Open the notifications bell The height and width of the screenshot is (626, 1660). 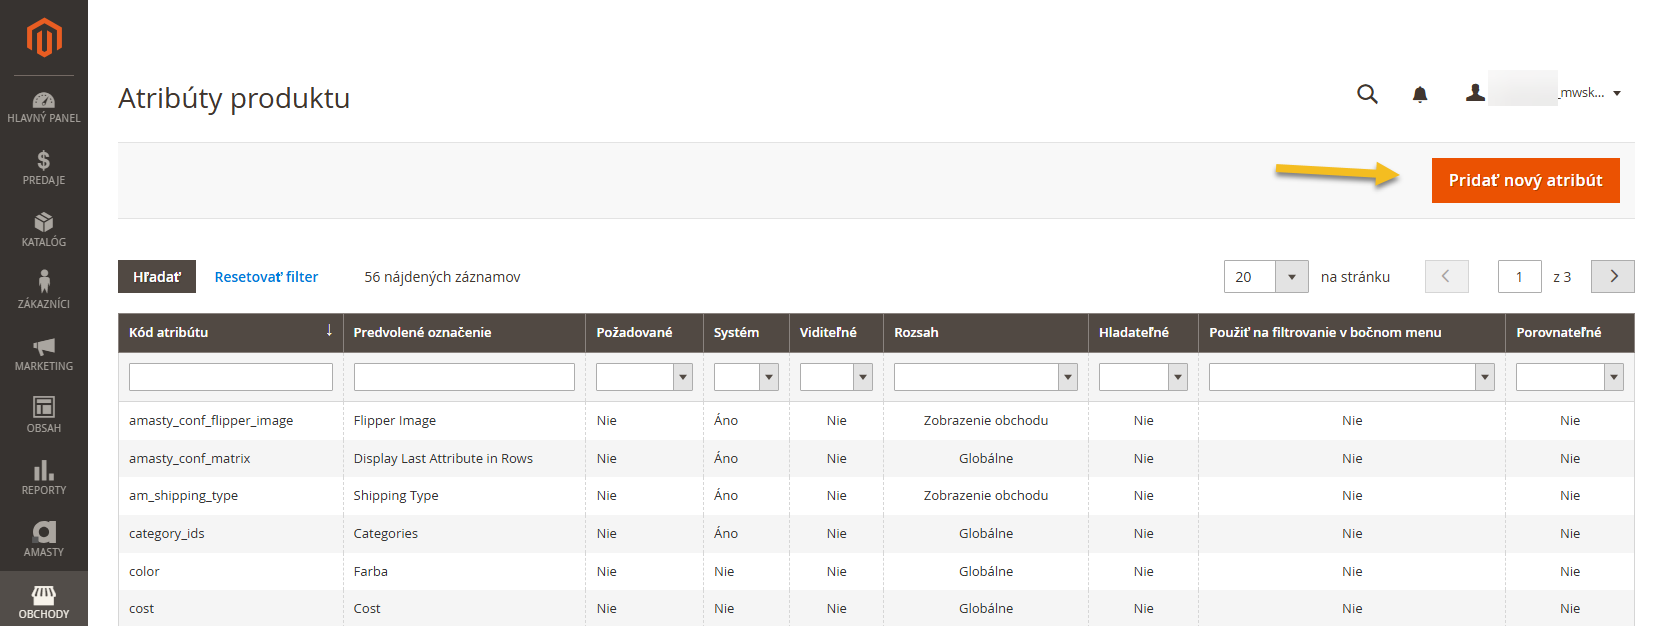1419,94
